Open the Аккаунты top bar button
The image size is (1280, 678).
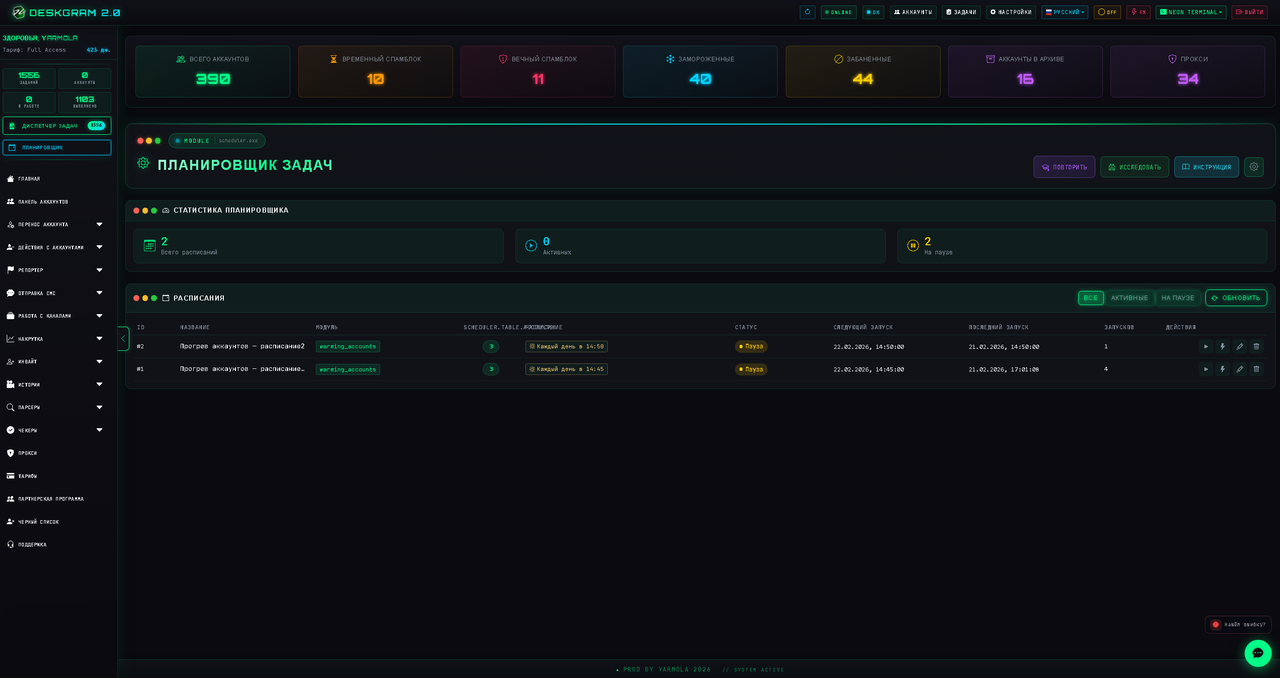913,12
